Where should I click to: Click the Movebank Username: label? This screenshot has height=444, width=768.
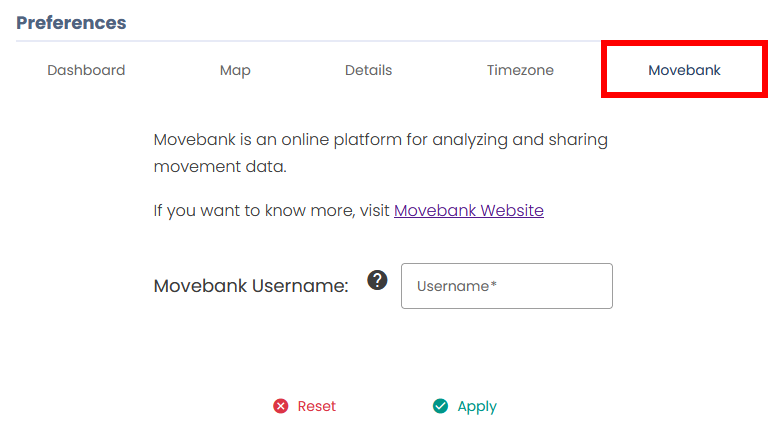pos(251,286)
